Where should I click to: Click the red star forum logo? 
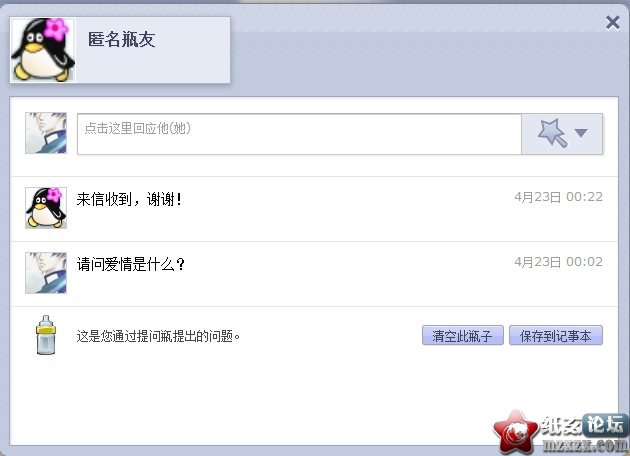click(515, 433)
